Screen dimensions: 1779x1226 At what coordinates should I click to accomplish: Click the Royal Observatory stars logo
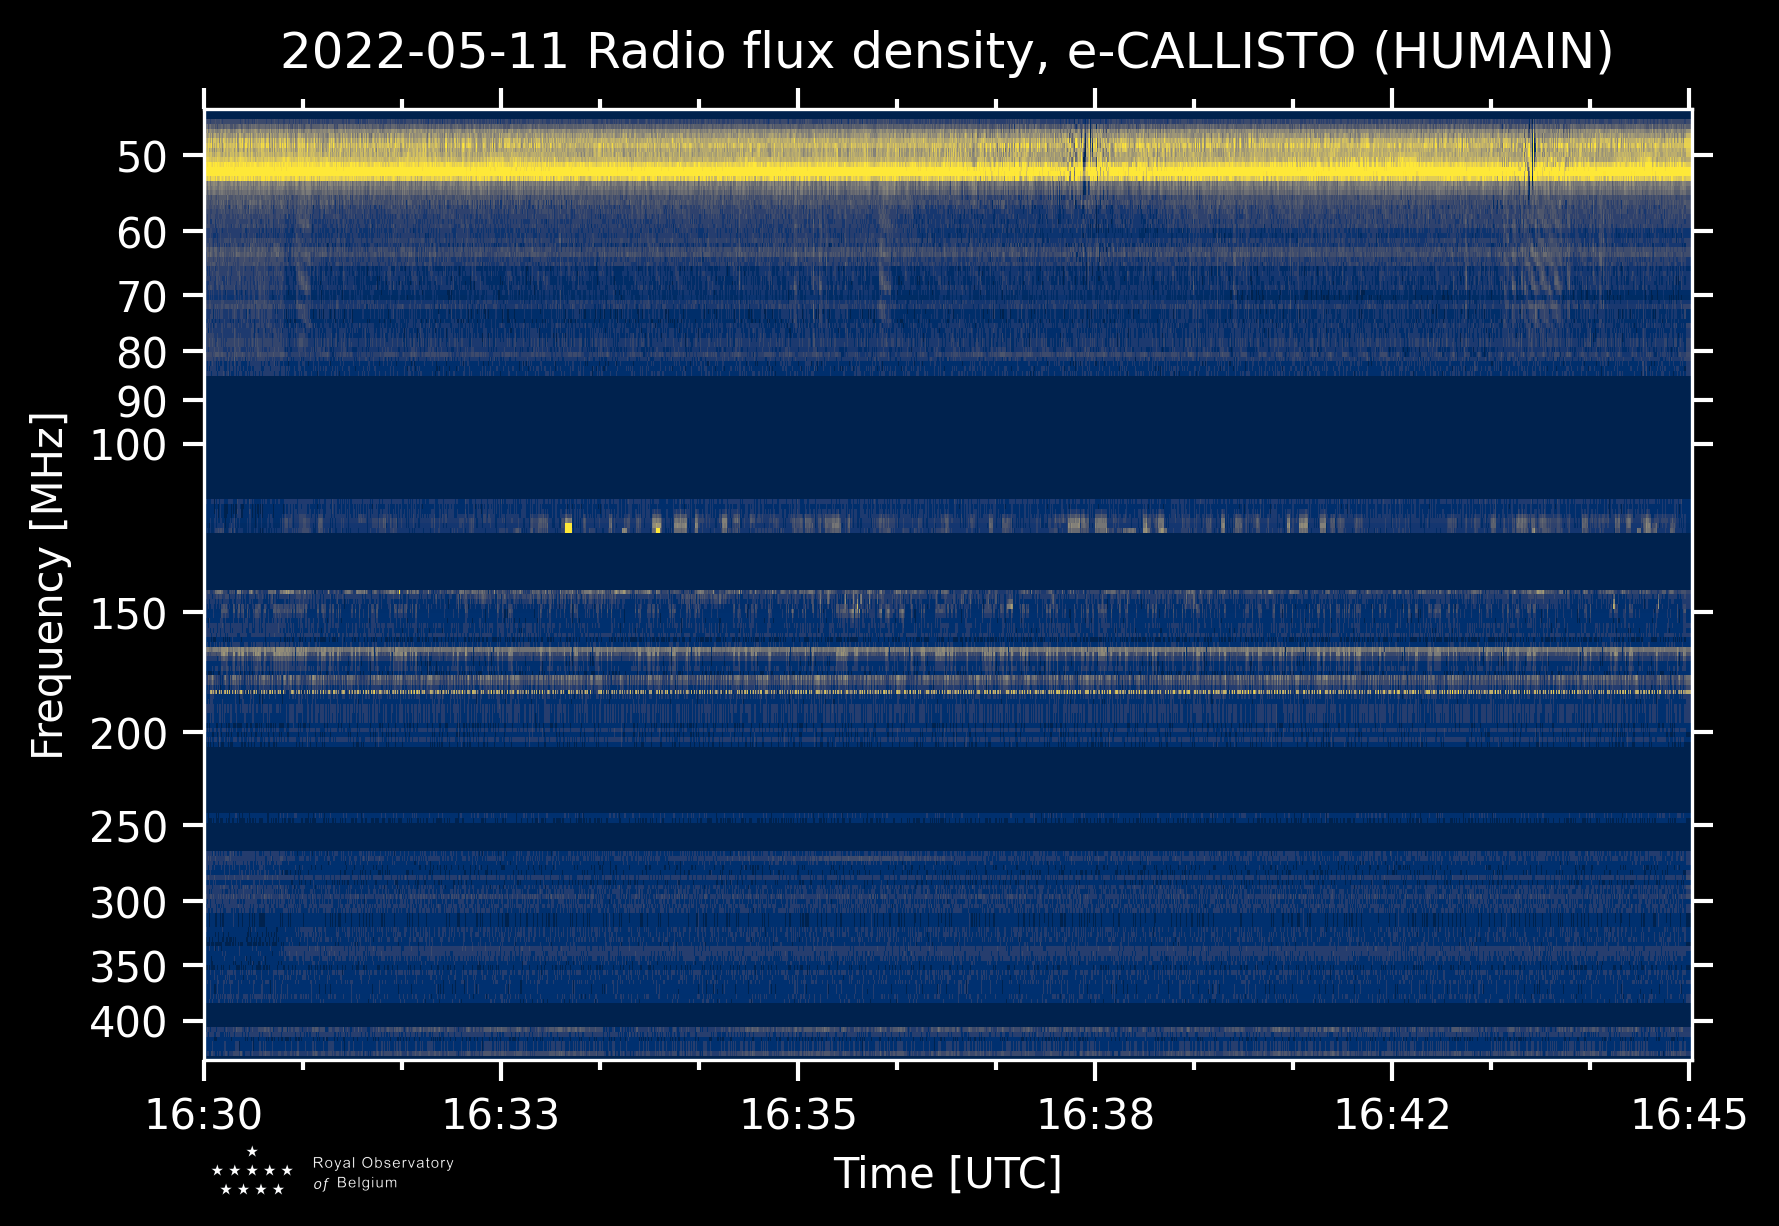[252, 1172]
